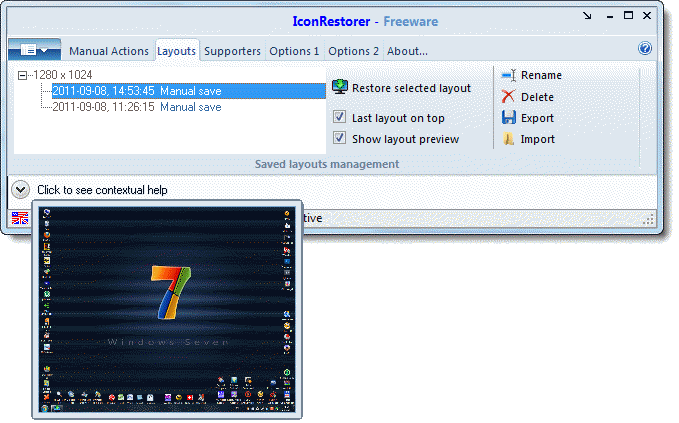Select the 11:26:15 Manual save layout
The image size is (679, 423).
point(137,107)
